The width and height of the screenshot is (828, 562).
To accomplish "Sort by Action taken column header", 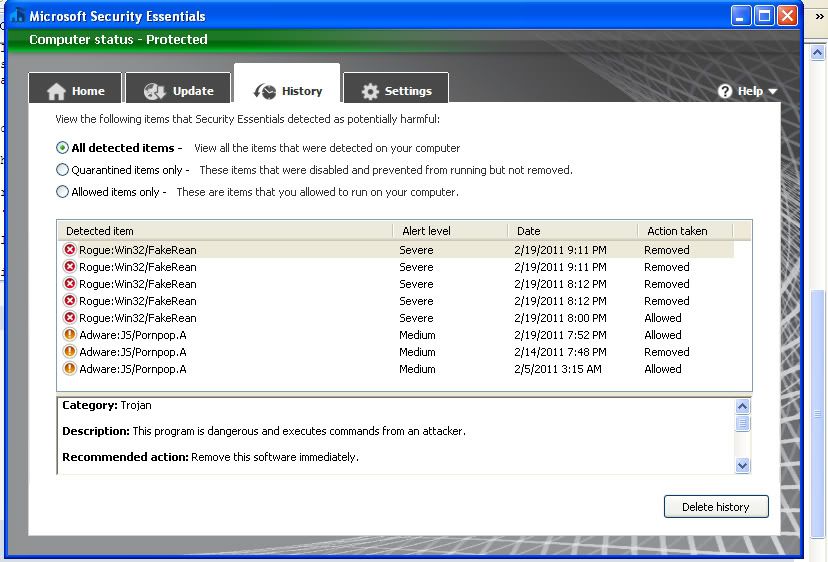I will [685, 231].
